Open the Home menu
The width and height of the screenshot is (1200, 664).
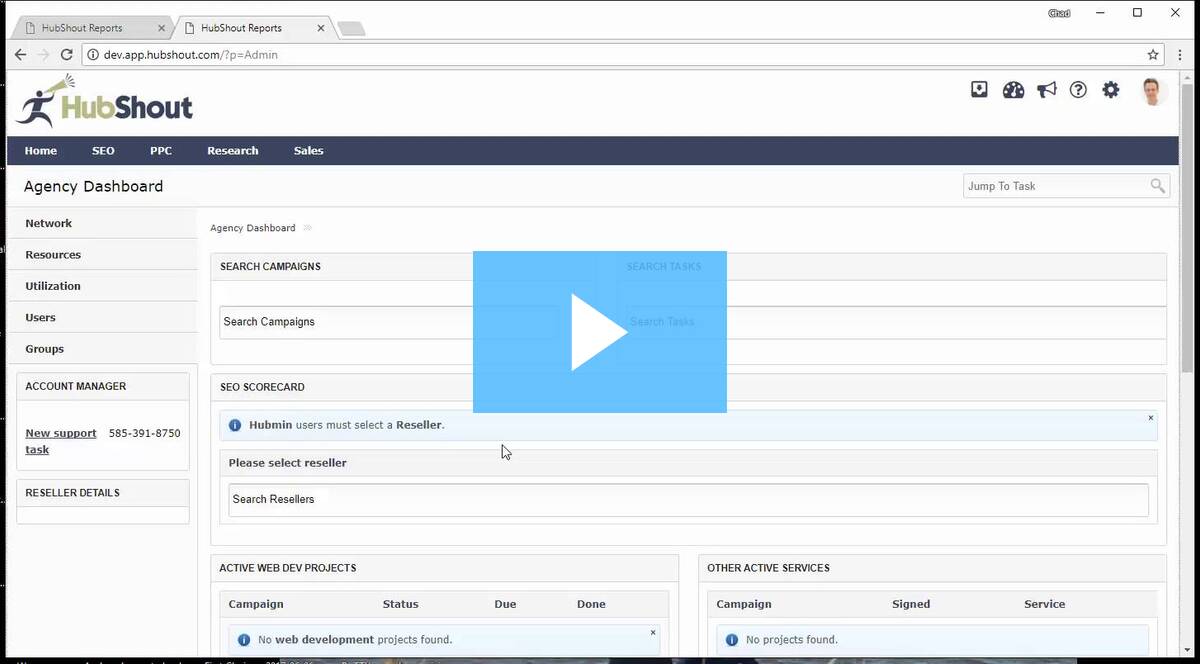tap(41, 151)
